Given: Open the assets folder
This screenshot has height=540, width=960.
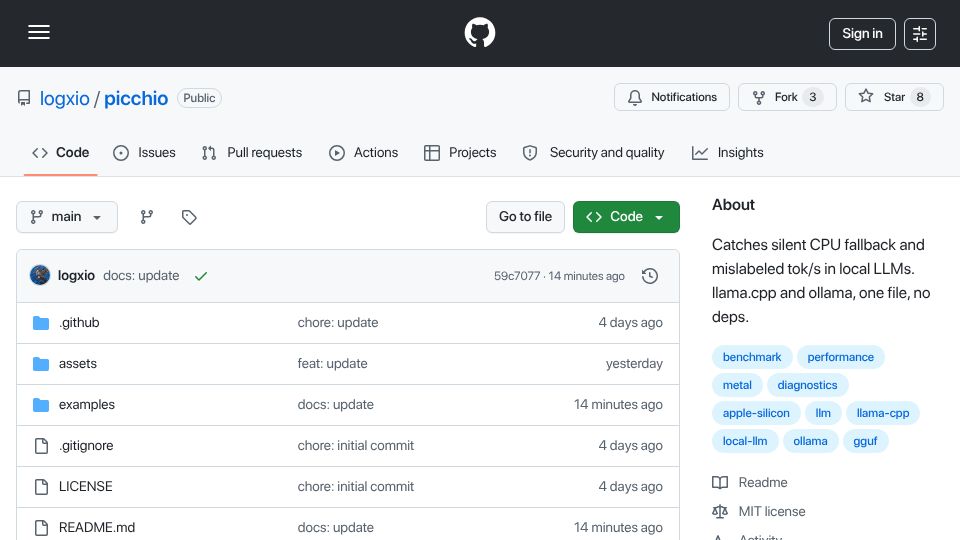Looking at the screenshot, I should click(x=78, y=364).
